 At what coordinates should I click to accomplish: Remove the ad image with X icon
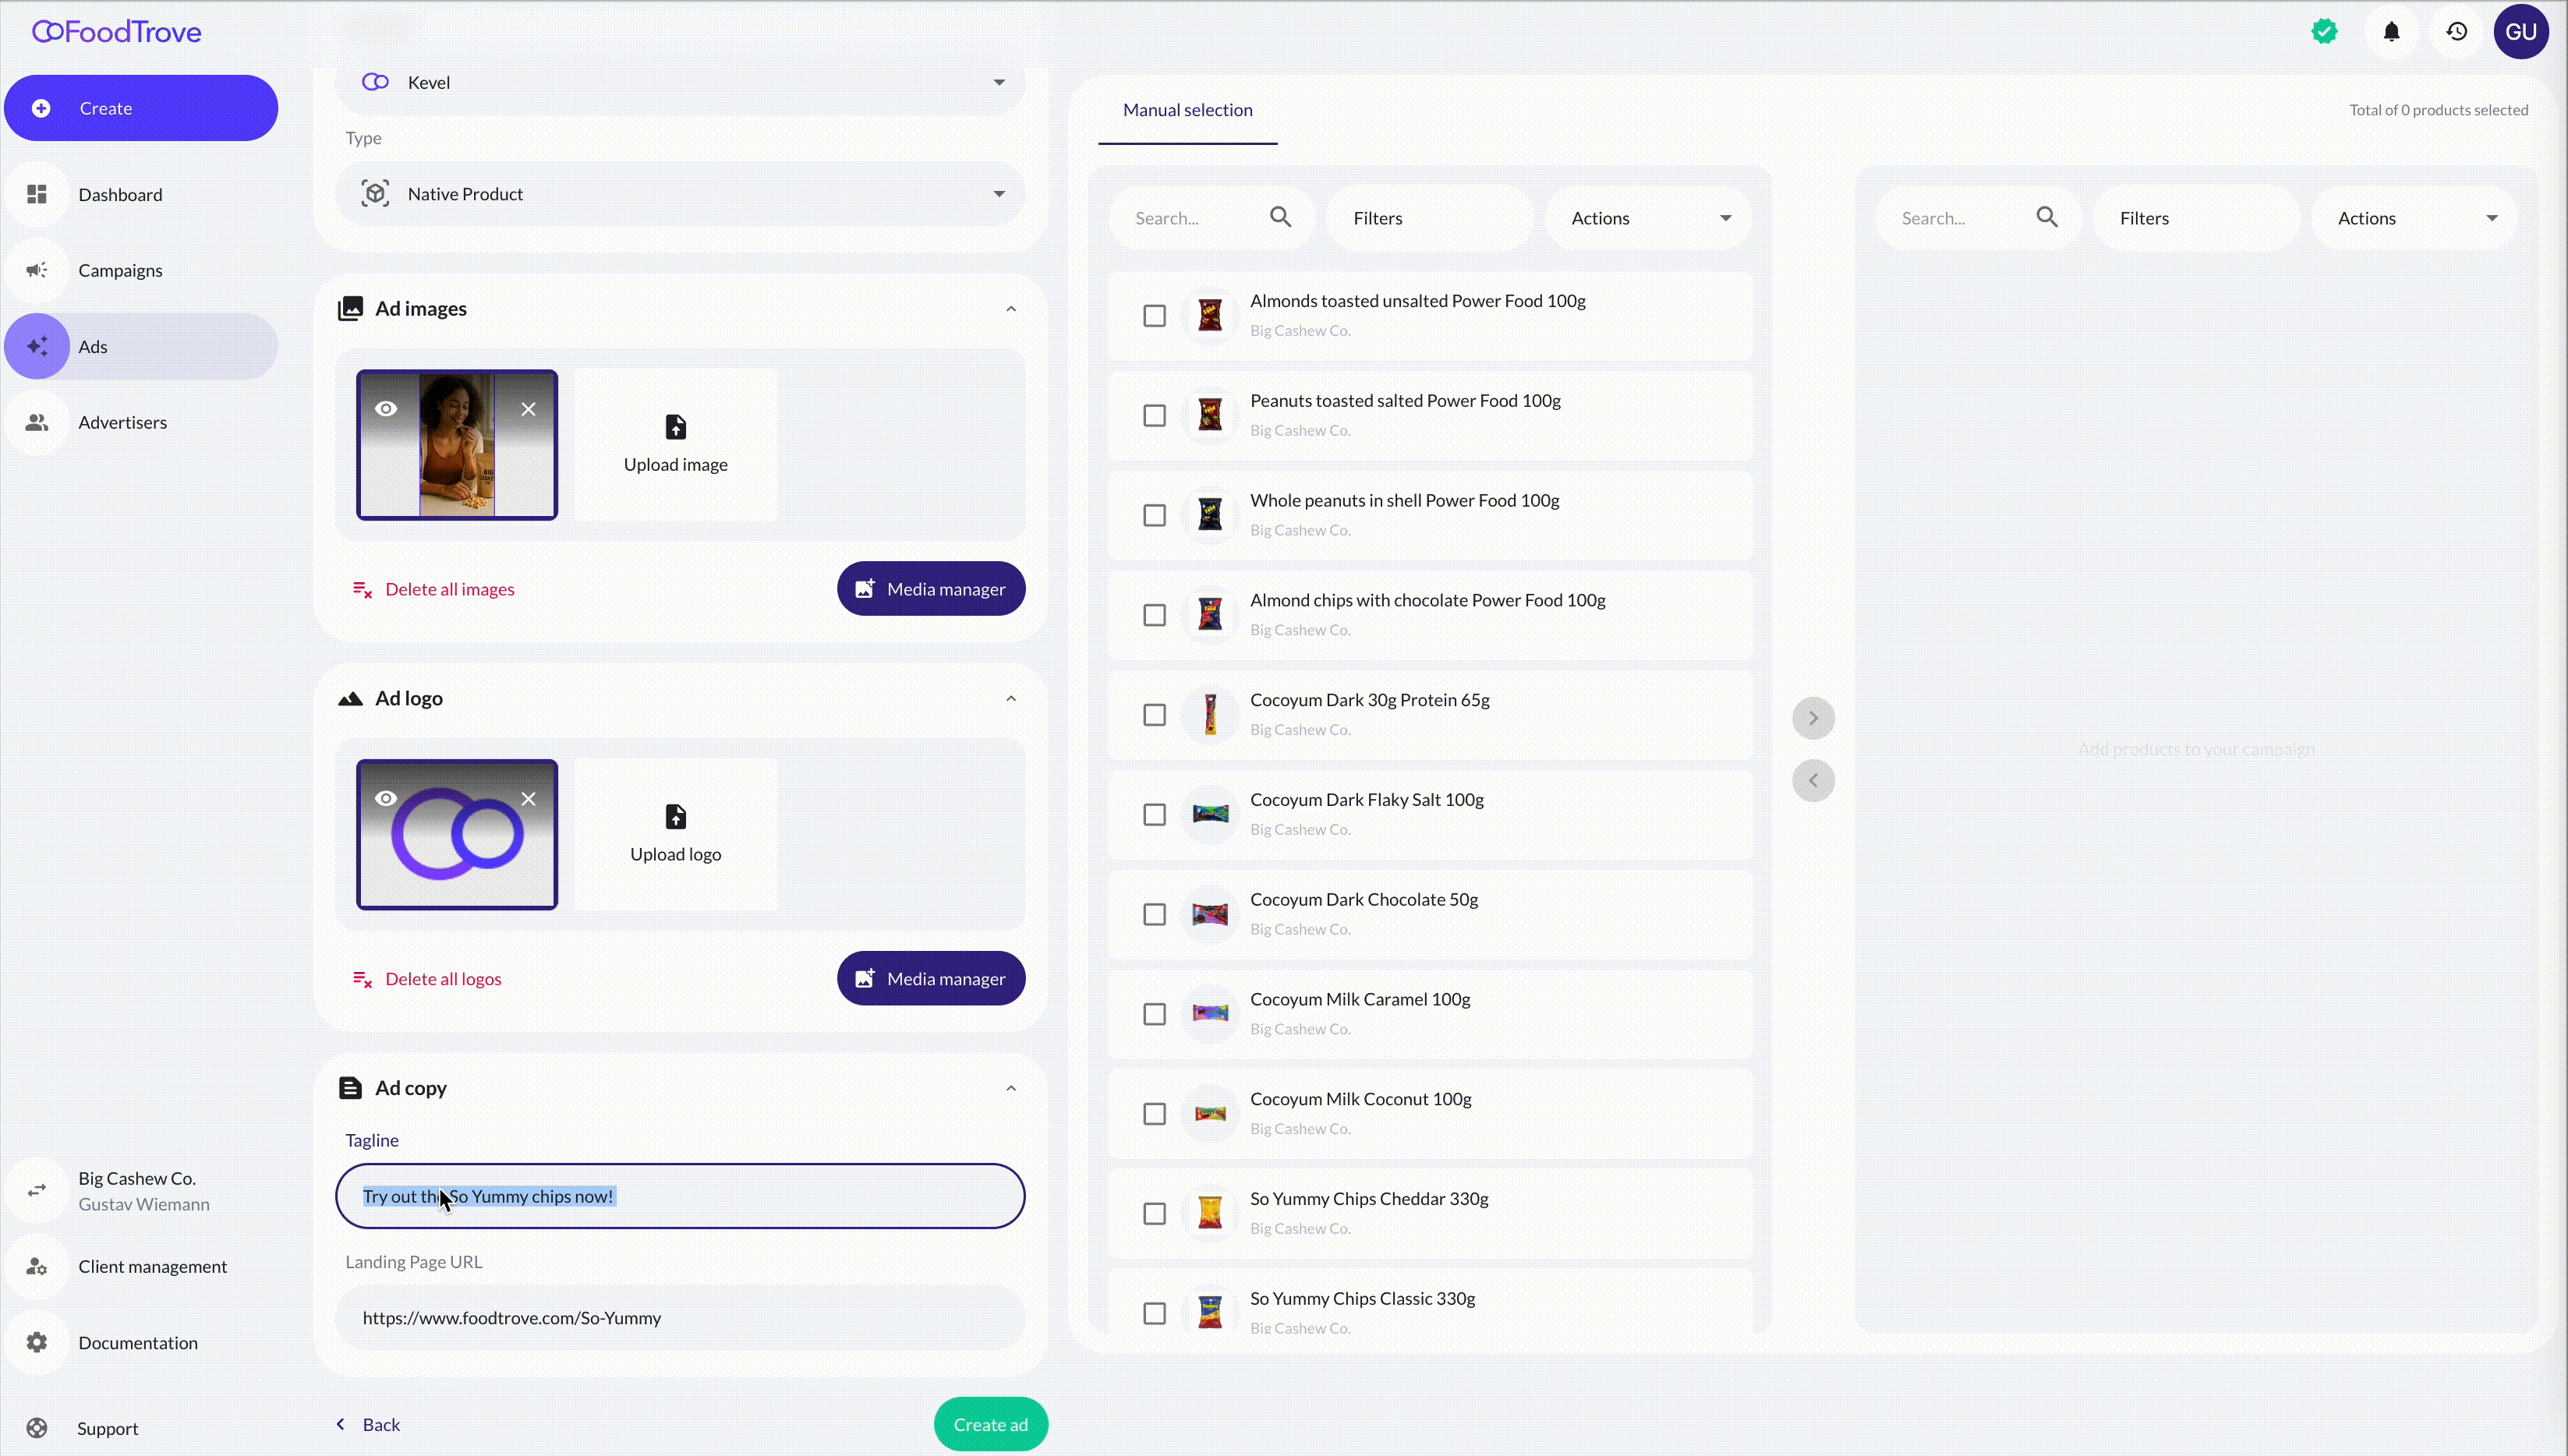coord(528,409)
